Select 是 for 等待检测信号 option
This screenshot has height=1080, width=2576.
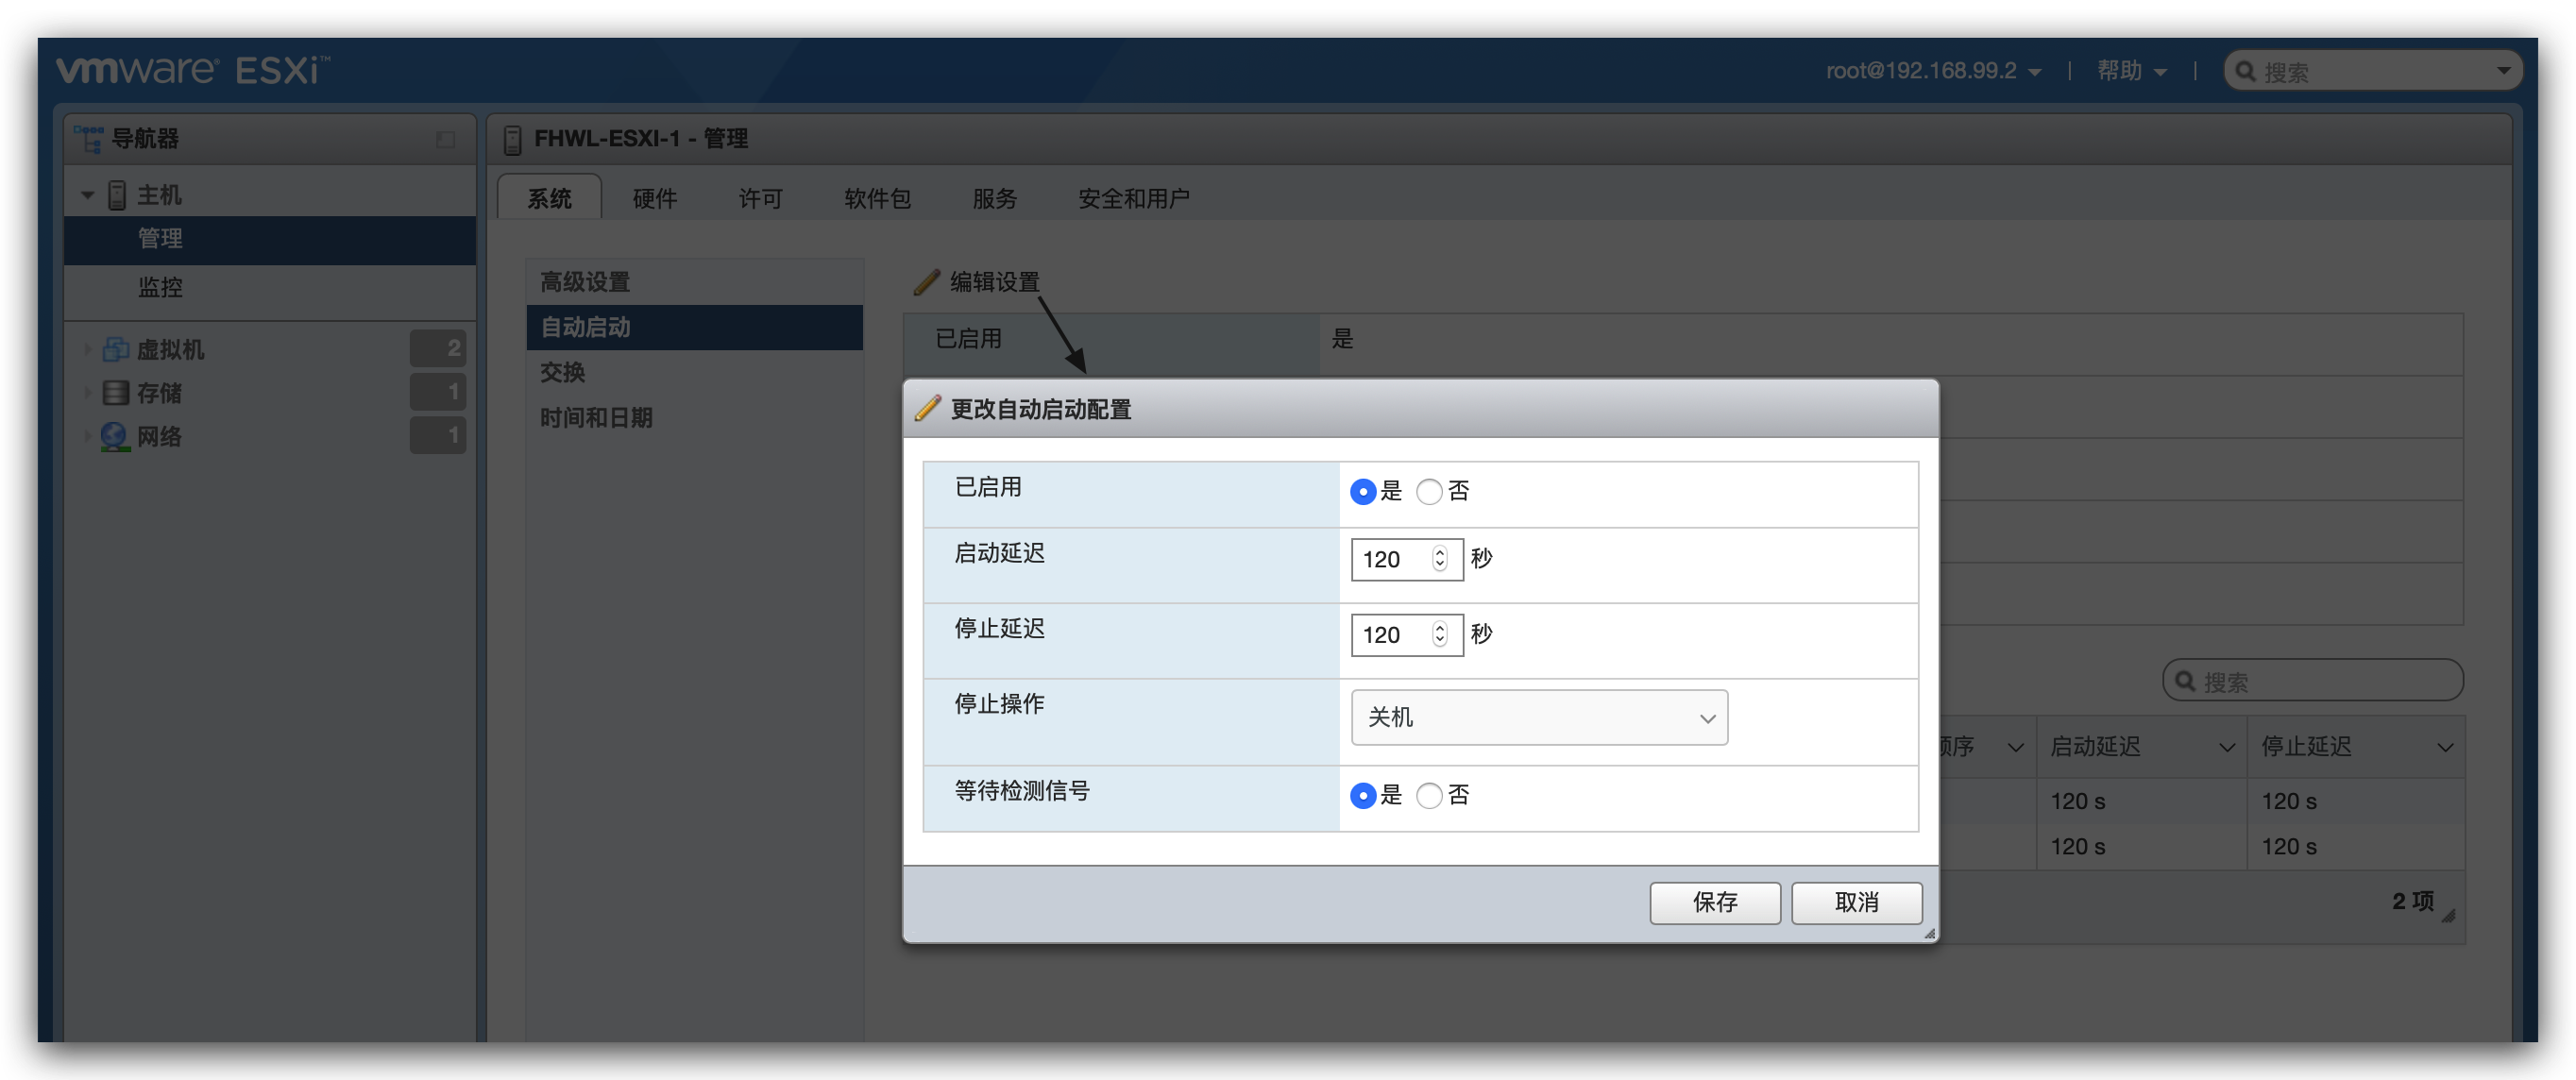(1362, 795)
